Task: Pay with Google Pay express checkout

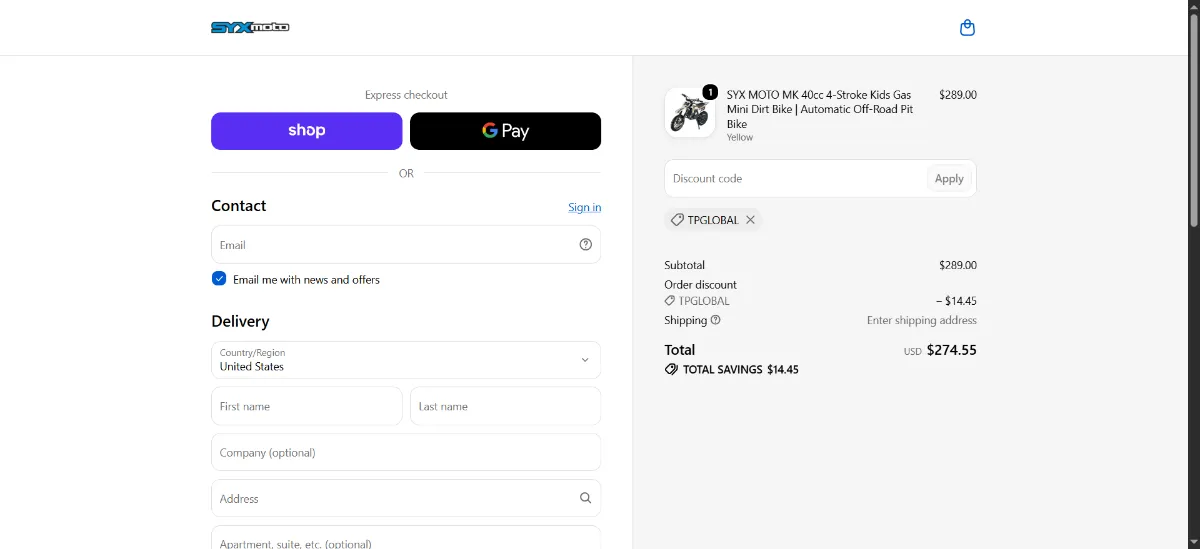Action: (x=505, y=131)
